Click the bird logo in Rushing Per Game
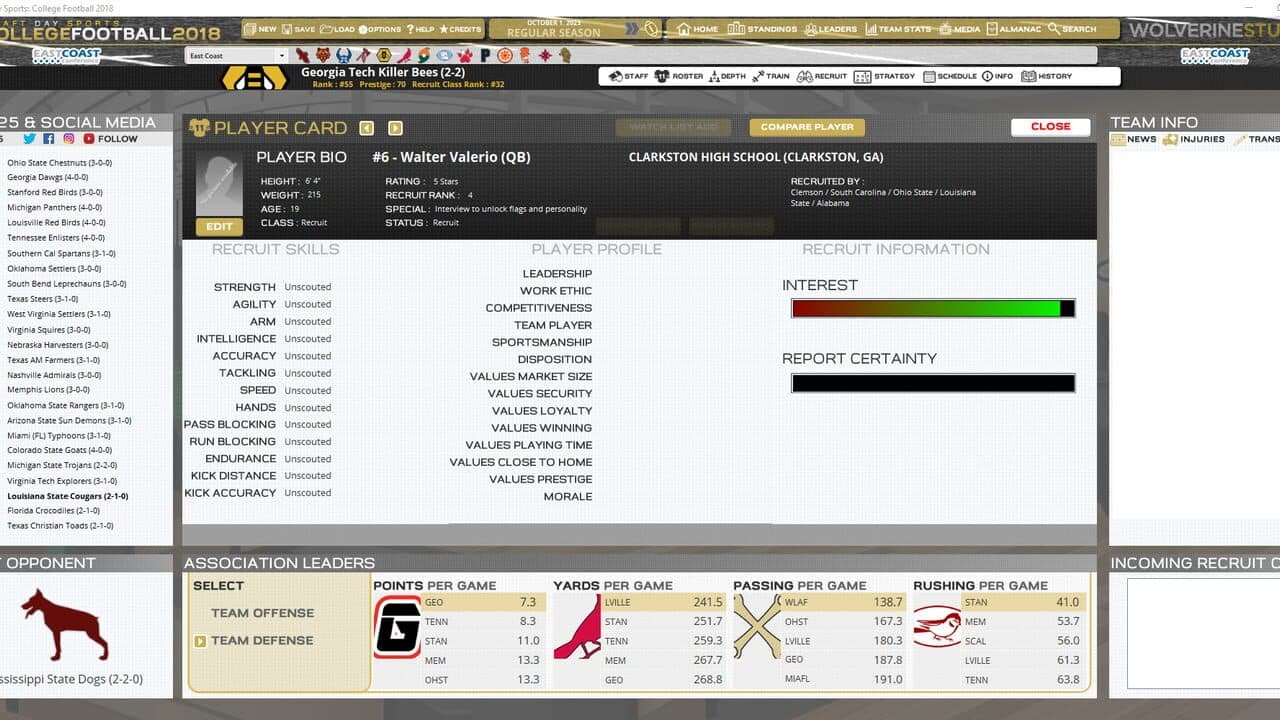 coord(937,627)
